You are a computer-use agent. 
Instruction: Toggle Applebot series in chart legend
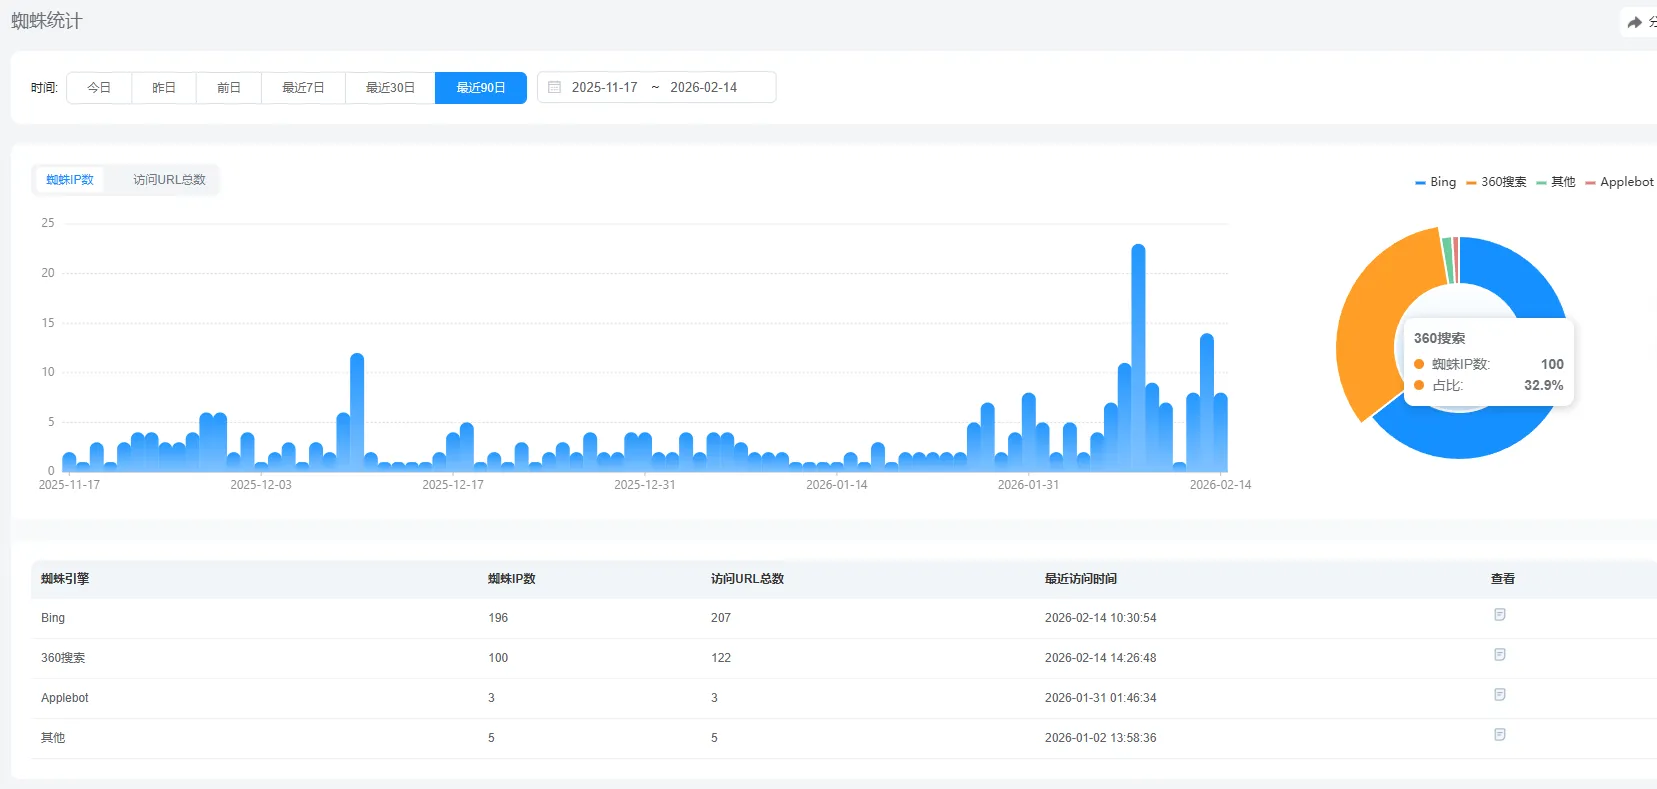click(x=1619, y=182)
